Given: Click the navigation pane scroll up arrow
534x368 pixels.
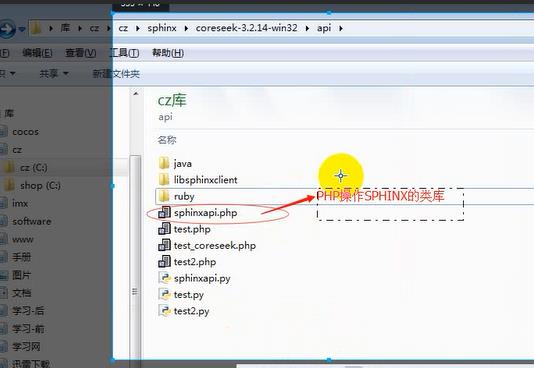Looking at the screenshot, I should (x=136, y=93).
